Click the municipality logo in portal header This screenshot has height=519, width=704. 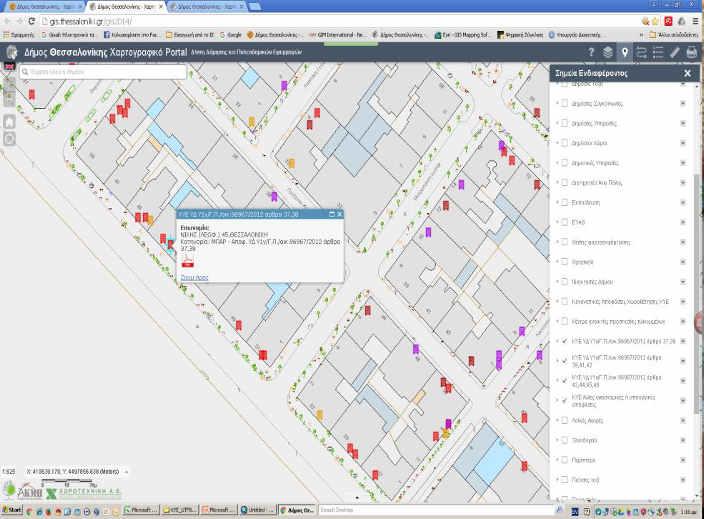coord(11,52)
